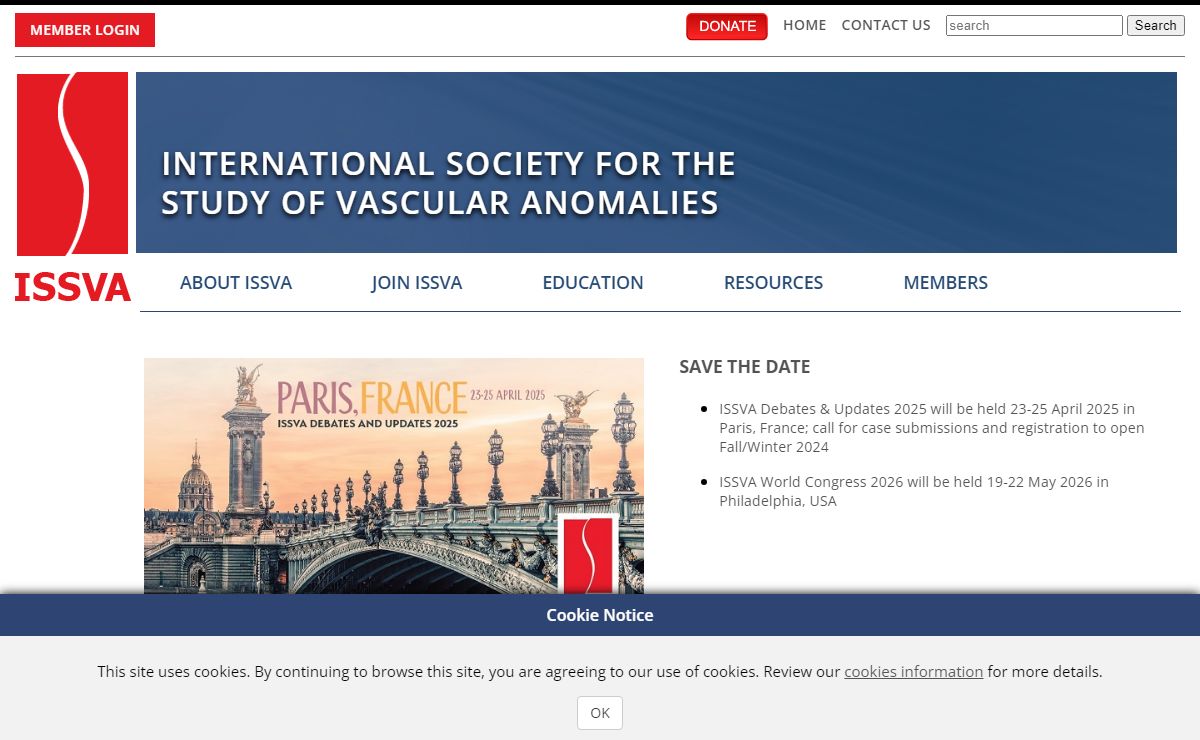
Task: Click the red ISSVA logo
Action: 73,186
